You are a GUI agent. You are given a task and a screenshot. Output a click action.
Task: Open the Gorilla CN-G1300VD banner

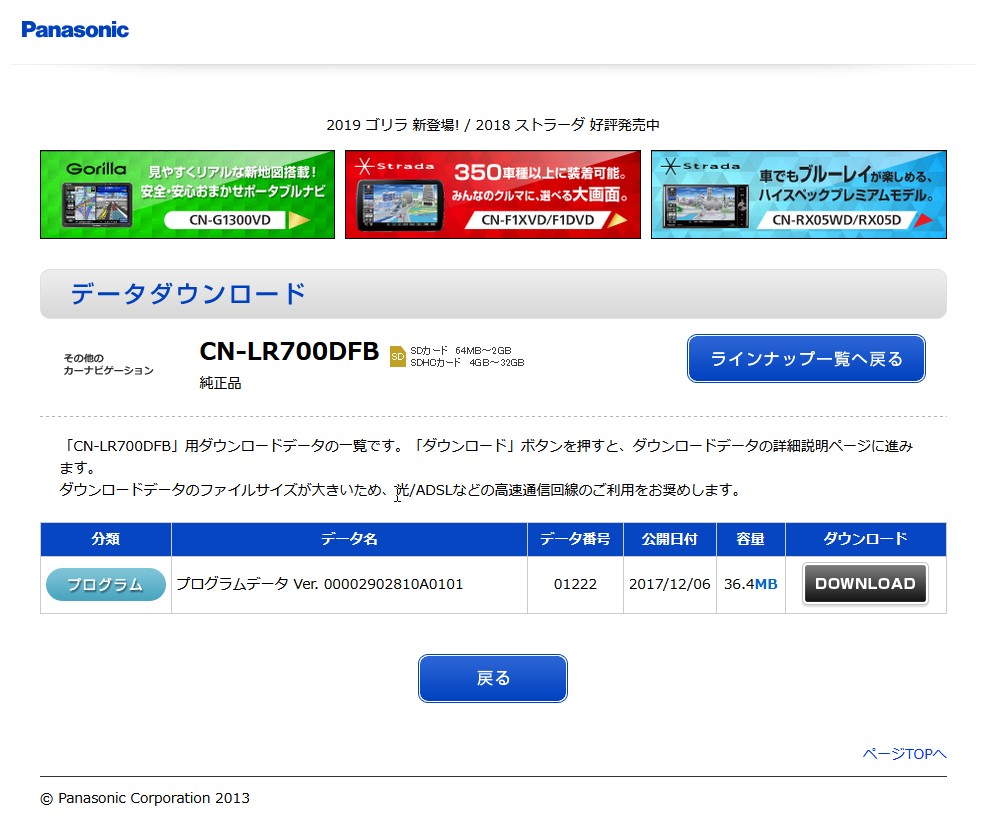(188, 194)
